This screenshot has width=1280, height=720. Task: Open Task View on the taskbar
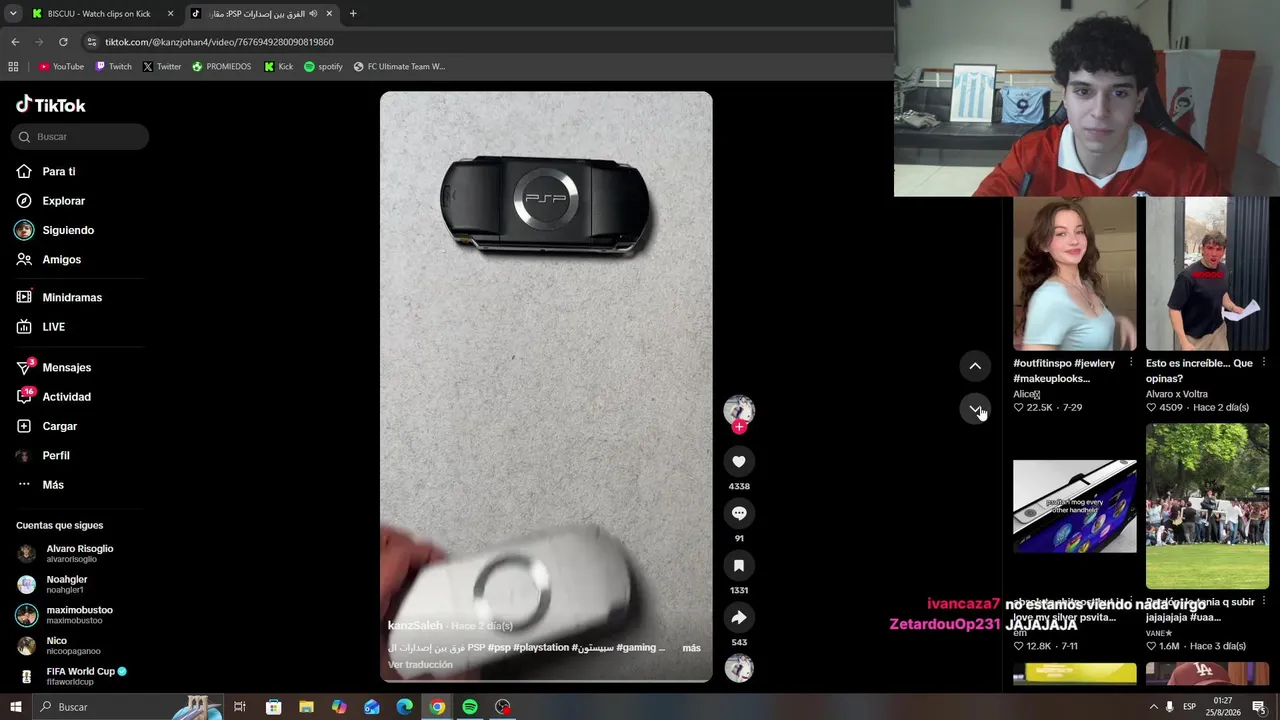pos(240,707)
